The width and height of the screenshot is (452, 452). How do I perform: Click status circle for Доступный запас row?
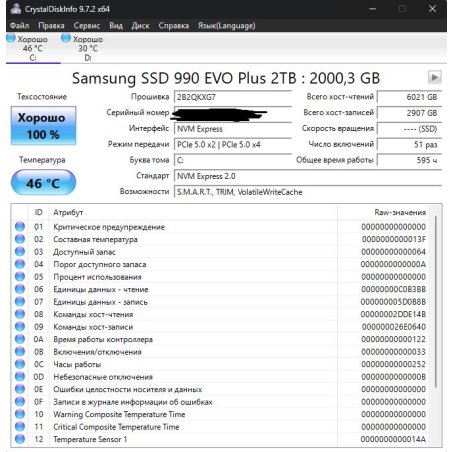click(x=20, y=252)
